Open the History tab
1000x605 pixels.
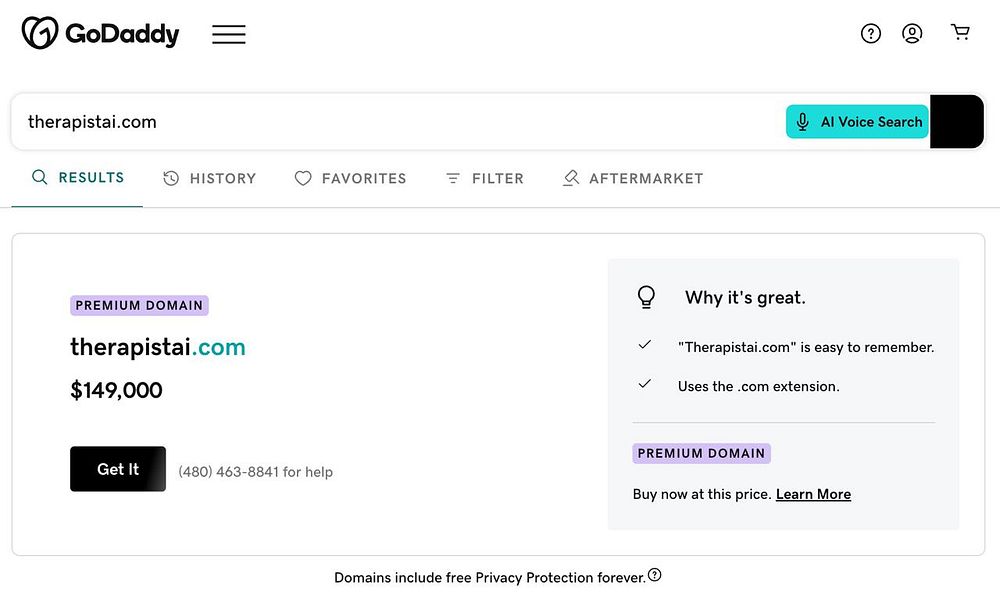point(210,179)
